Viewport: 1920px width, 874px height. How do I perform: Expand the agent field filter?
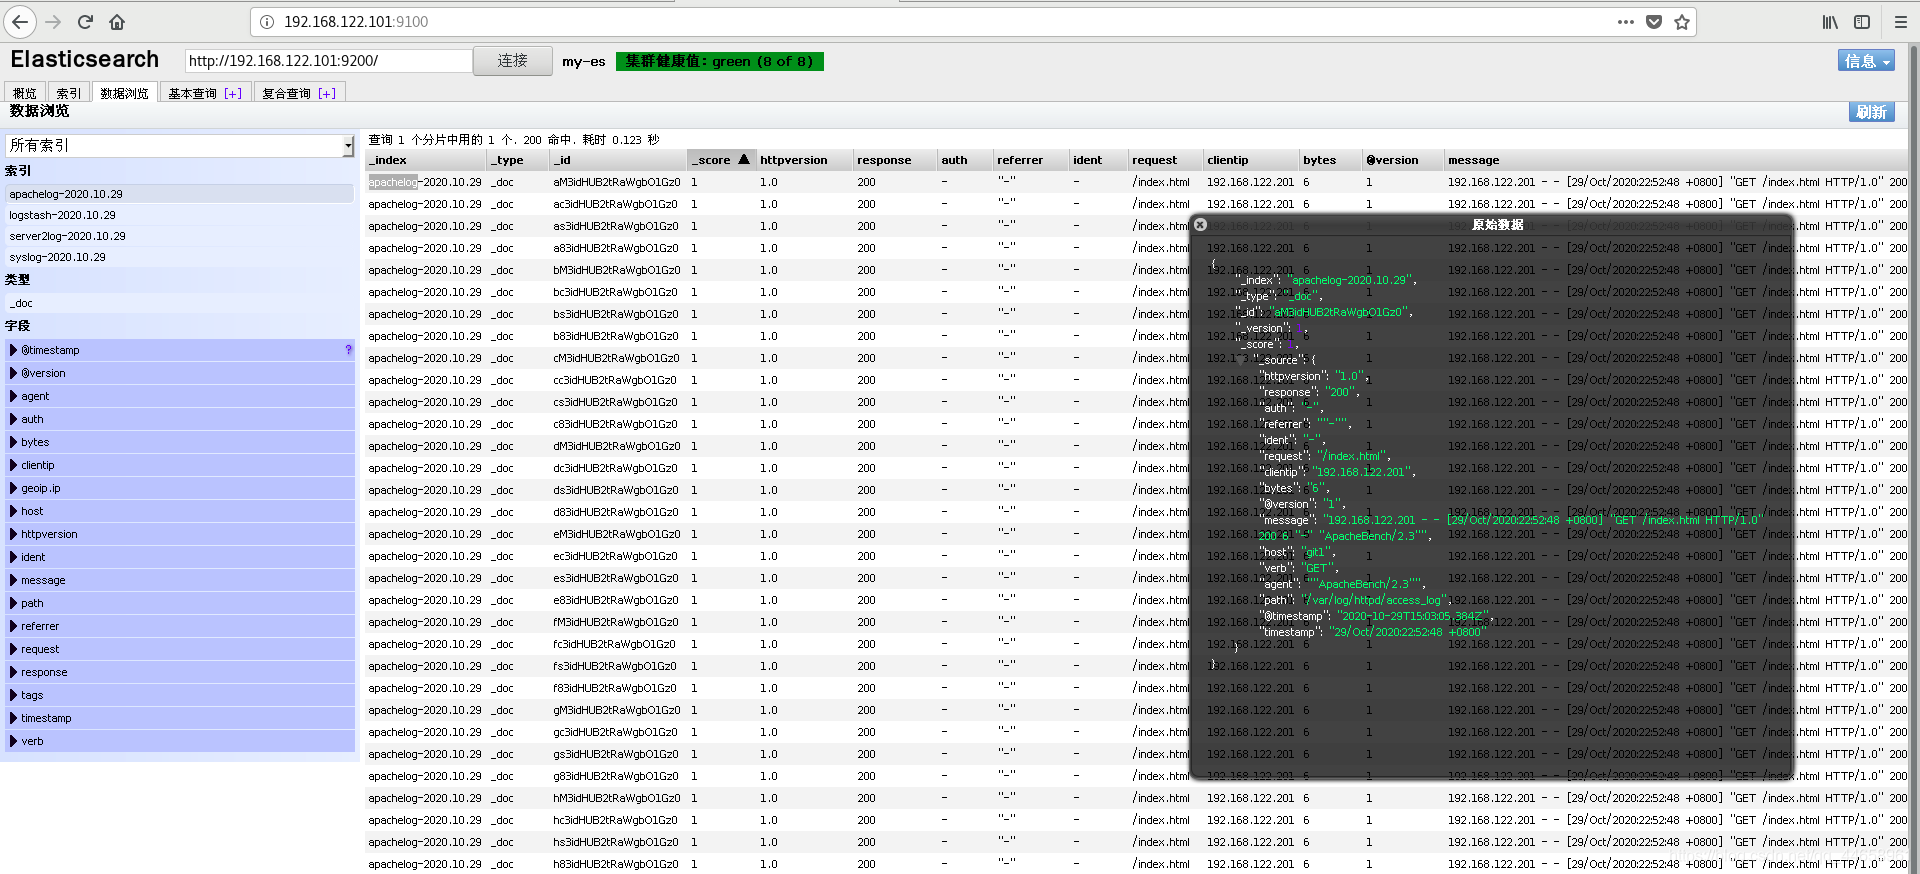[x=180, y=396]
